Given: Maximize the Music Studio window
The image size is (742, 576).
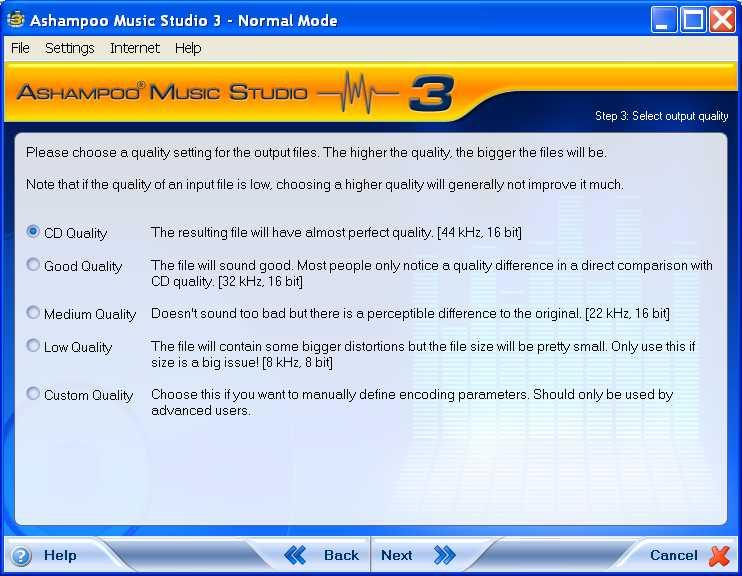Looking at the screenshot, I should pos(693,20).
